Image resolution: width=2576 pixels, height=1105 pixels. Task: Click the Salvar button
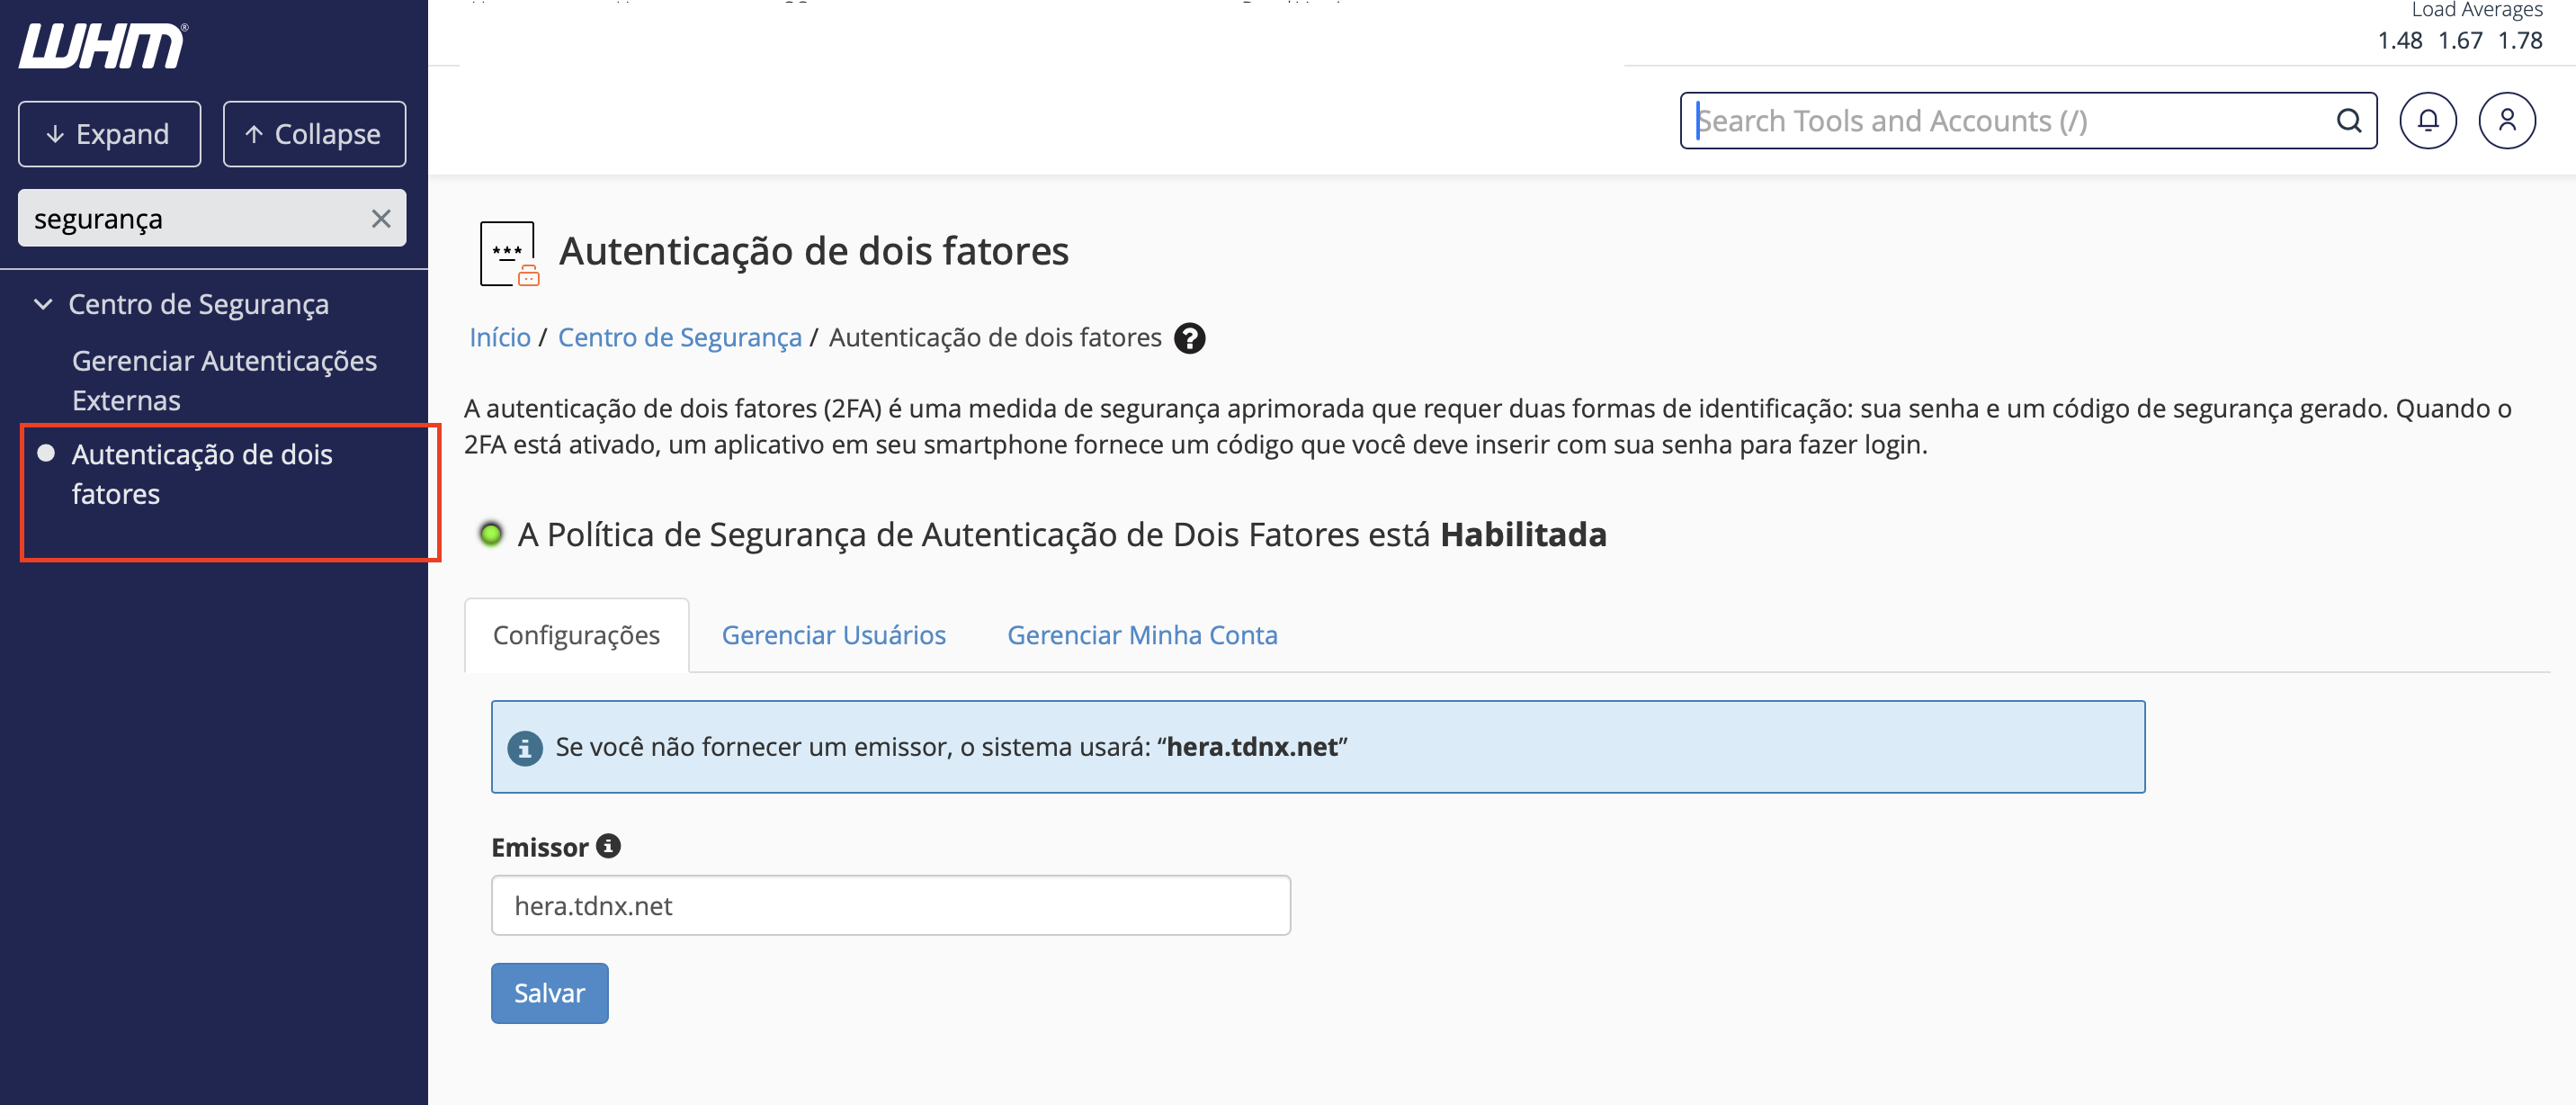tap(549, 993)
